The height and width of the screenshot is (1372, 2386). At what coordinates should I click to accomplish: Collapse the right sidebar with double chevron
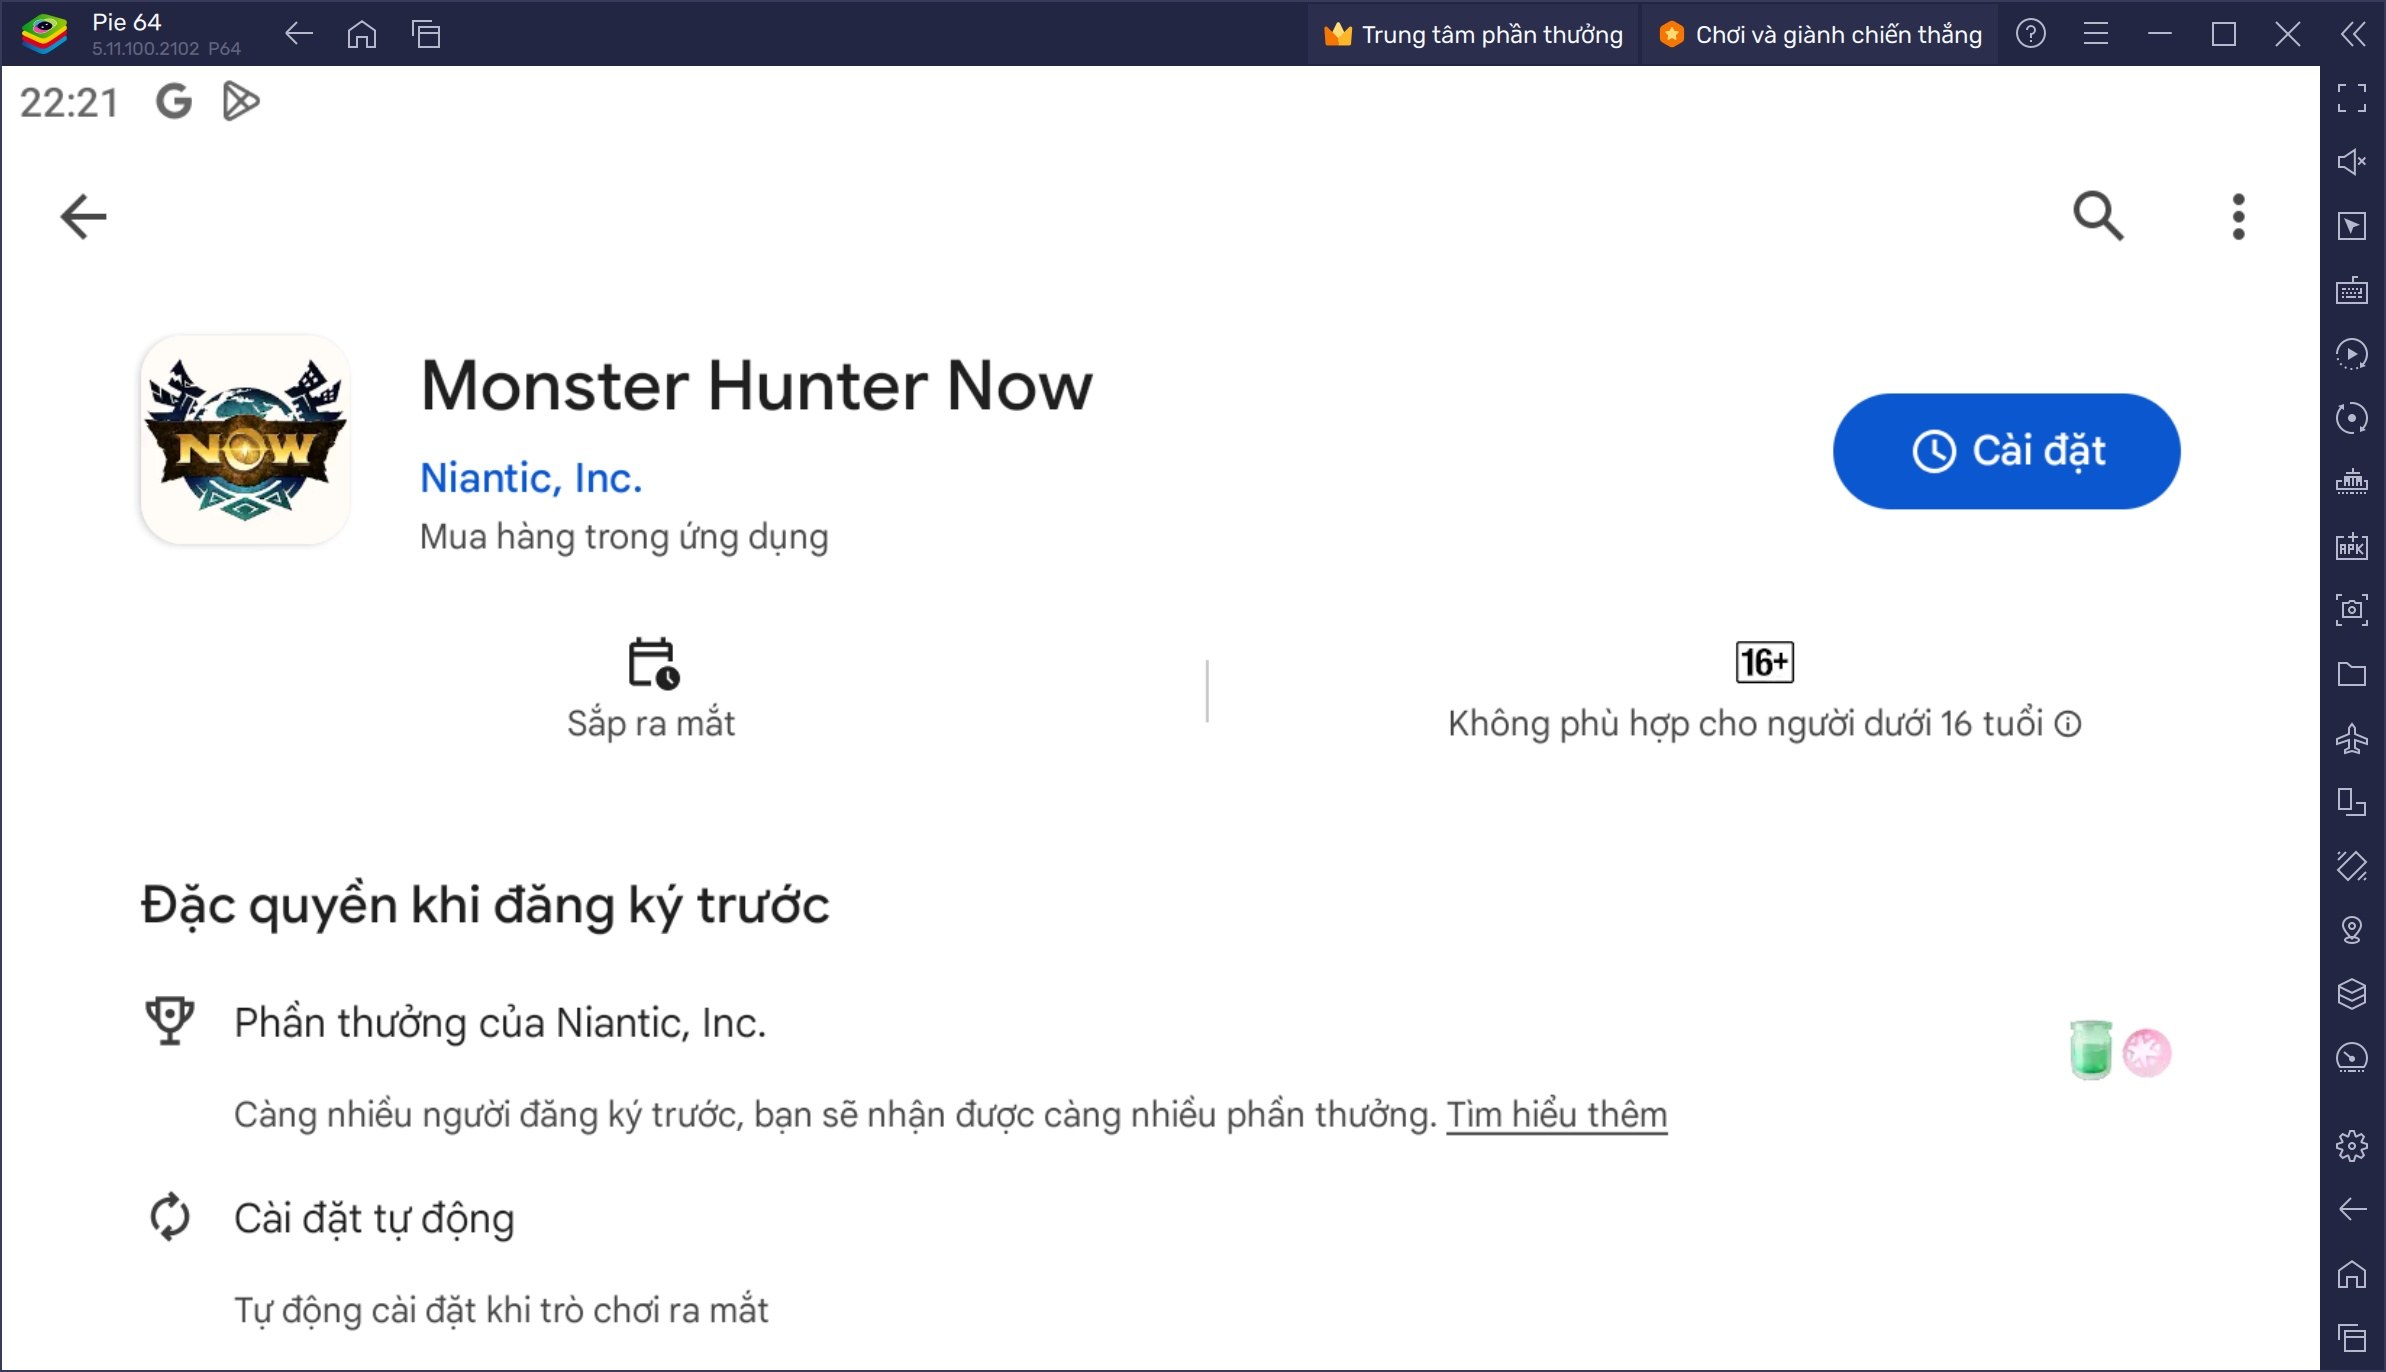point(2353,34)
